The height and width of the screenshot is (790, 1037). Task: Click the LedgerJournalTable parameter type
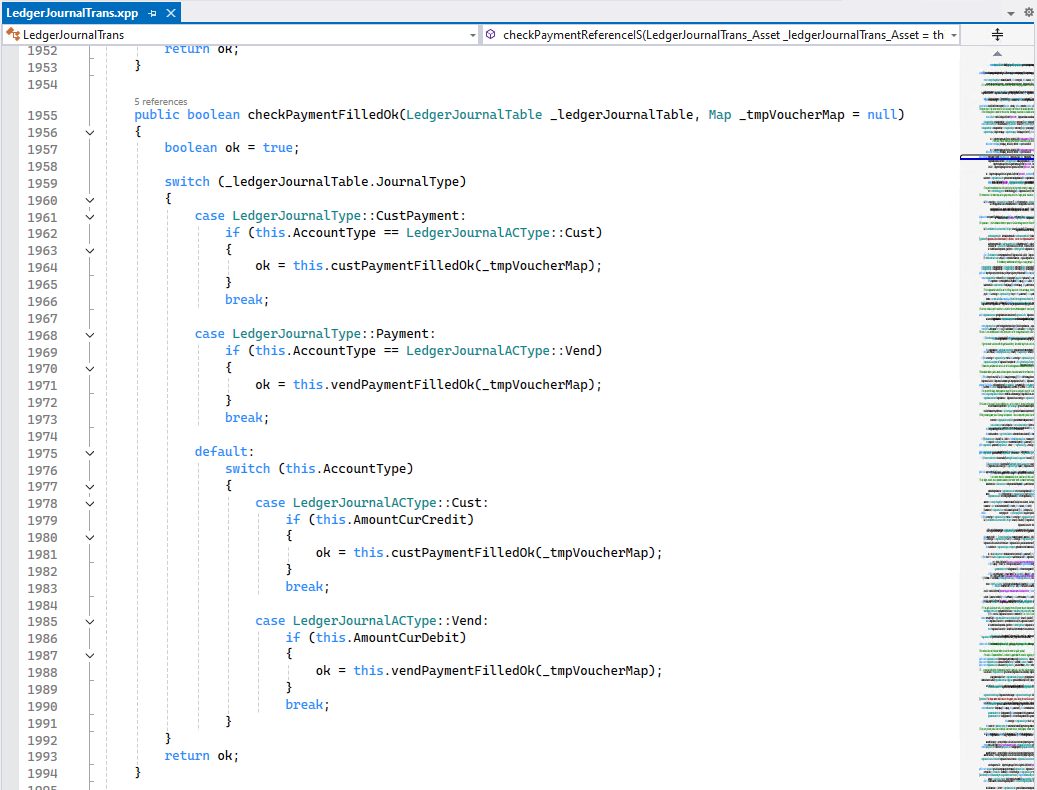point(474,115)
